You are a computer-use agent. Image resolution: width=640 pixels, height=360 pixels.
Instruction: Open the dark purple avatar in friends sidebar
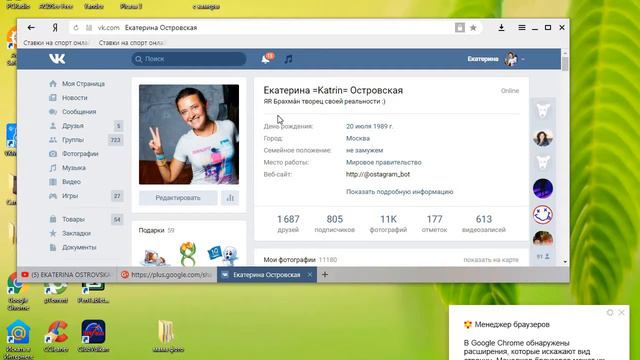tap(543, 189)
